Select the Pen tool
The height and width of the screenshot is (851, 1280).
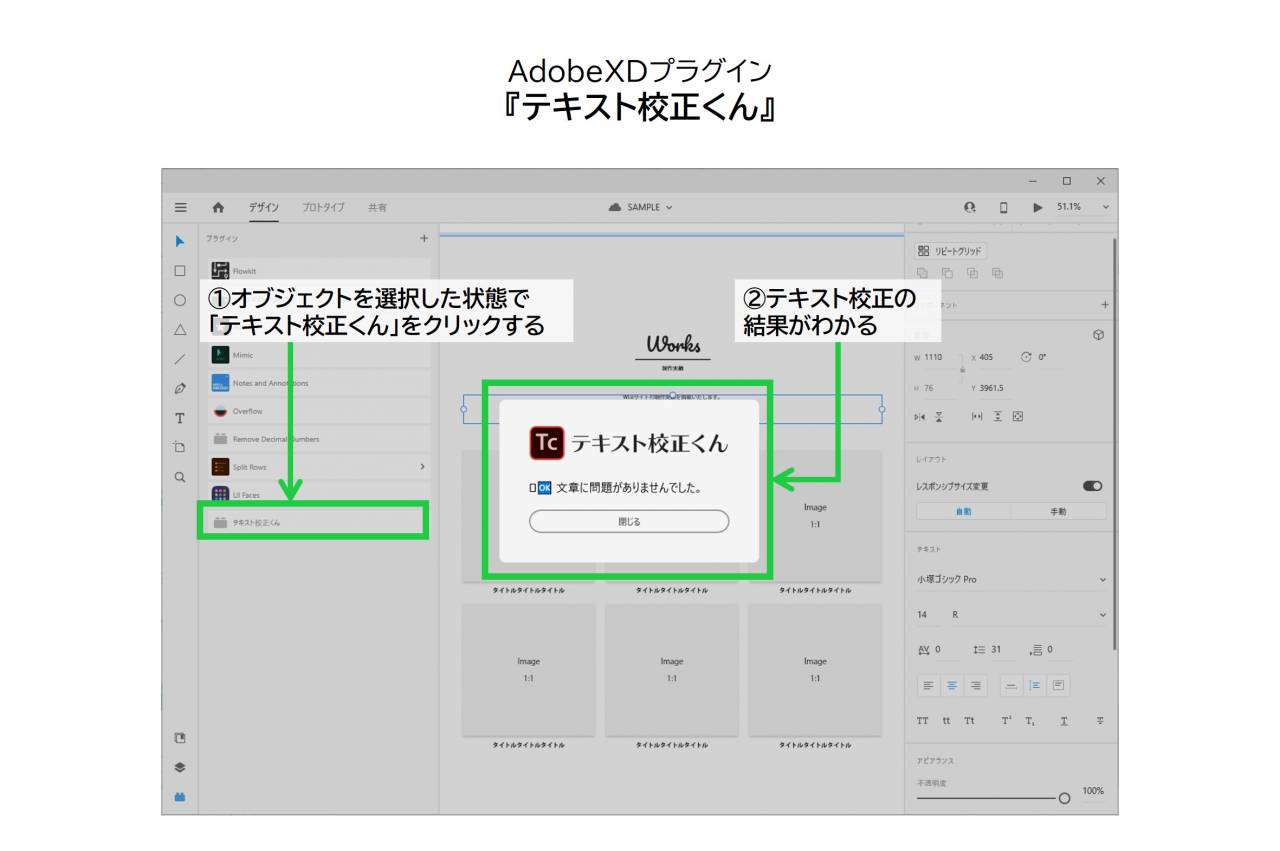click(x=180, y=388)
